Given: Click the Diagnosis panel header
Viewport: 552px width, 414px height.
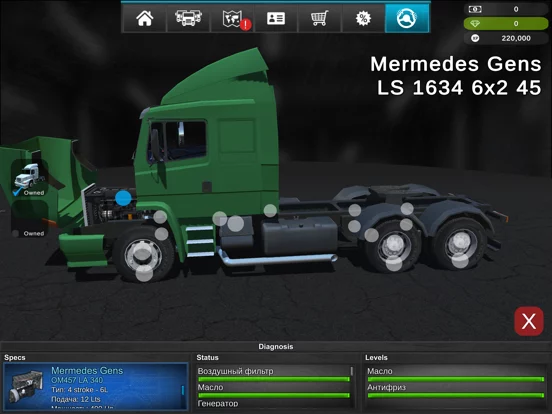Looking at the screenshot, I should tap(276, 346).
